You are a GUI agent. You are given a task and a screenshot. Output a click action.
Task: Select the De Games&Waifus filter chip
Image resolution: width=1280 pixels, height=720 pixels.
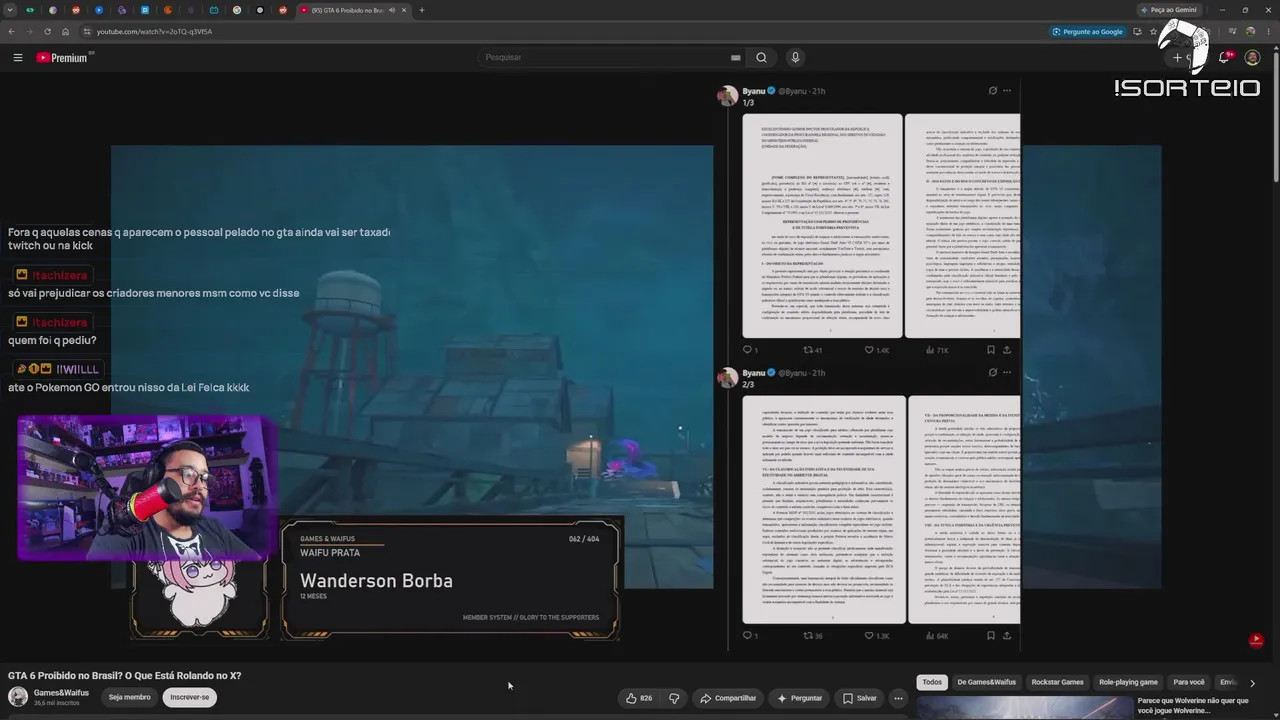point(986,683)
